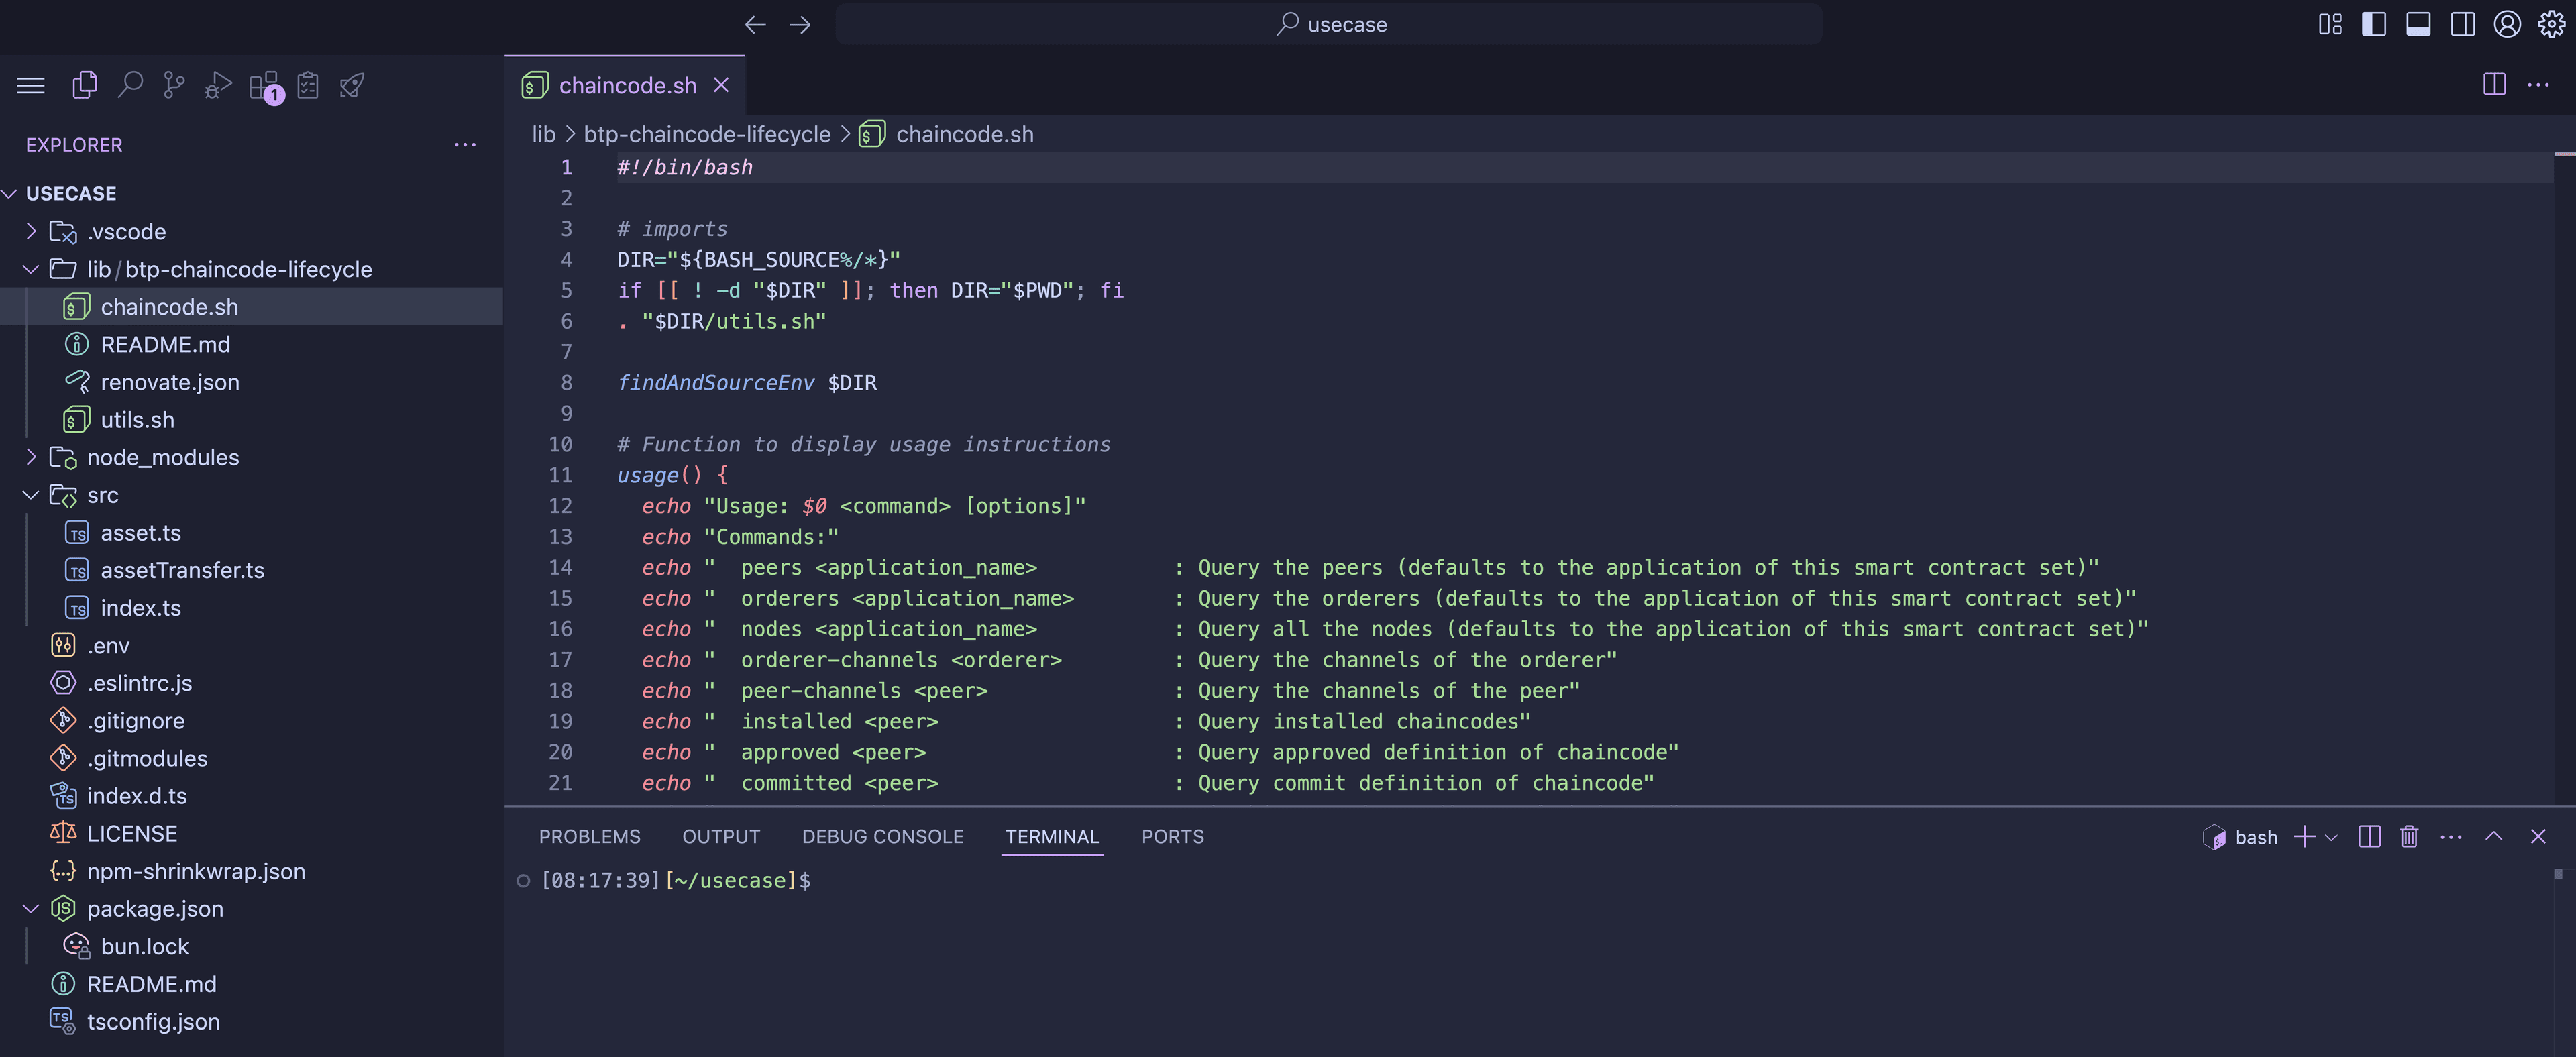Screen dimensions: 2576x1057
Task: Toggle the primary side bar
Action: tap(2374, 25)
